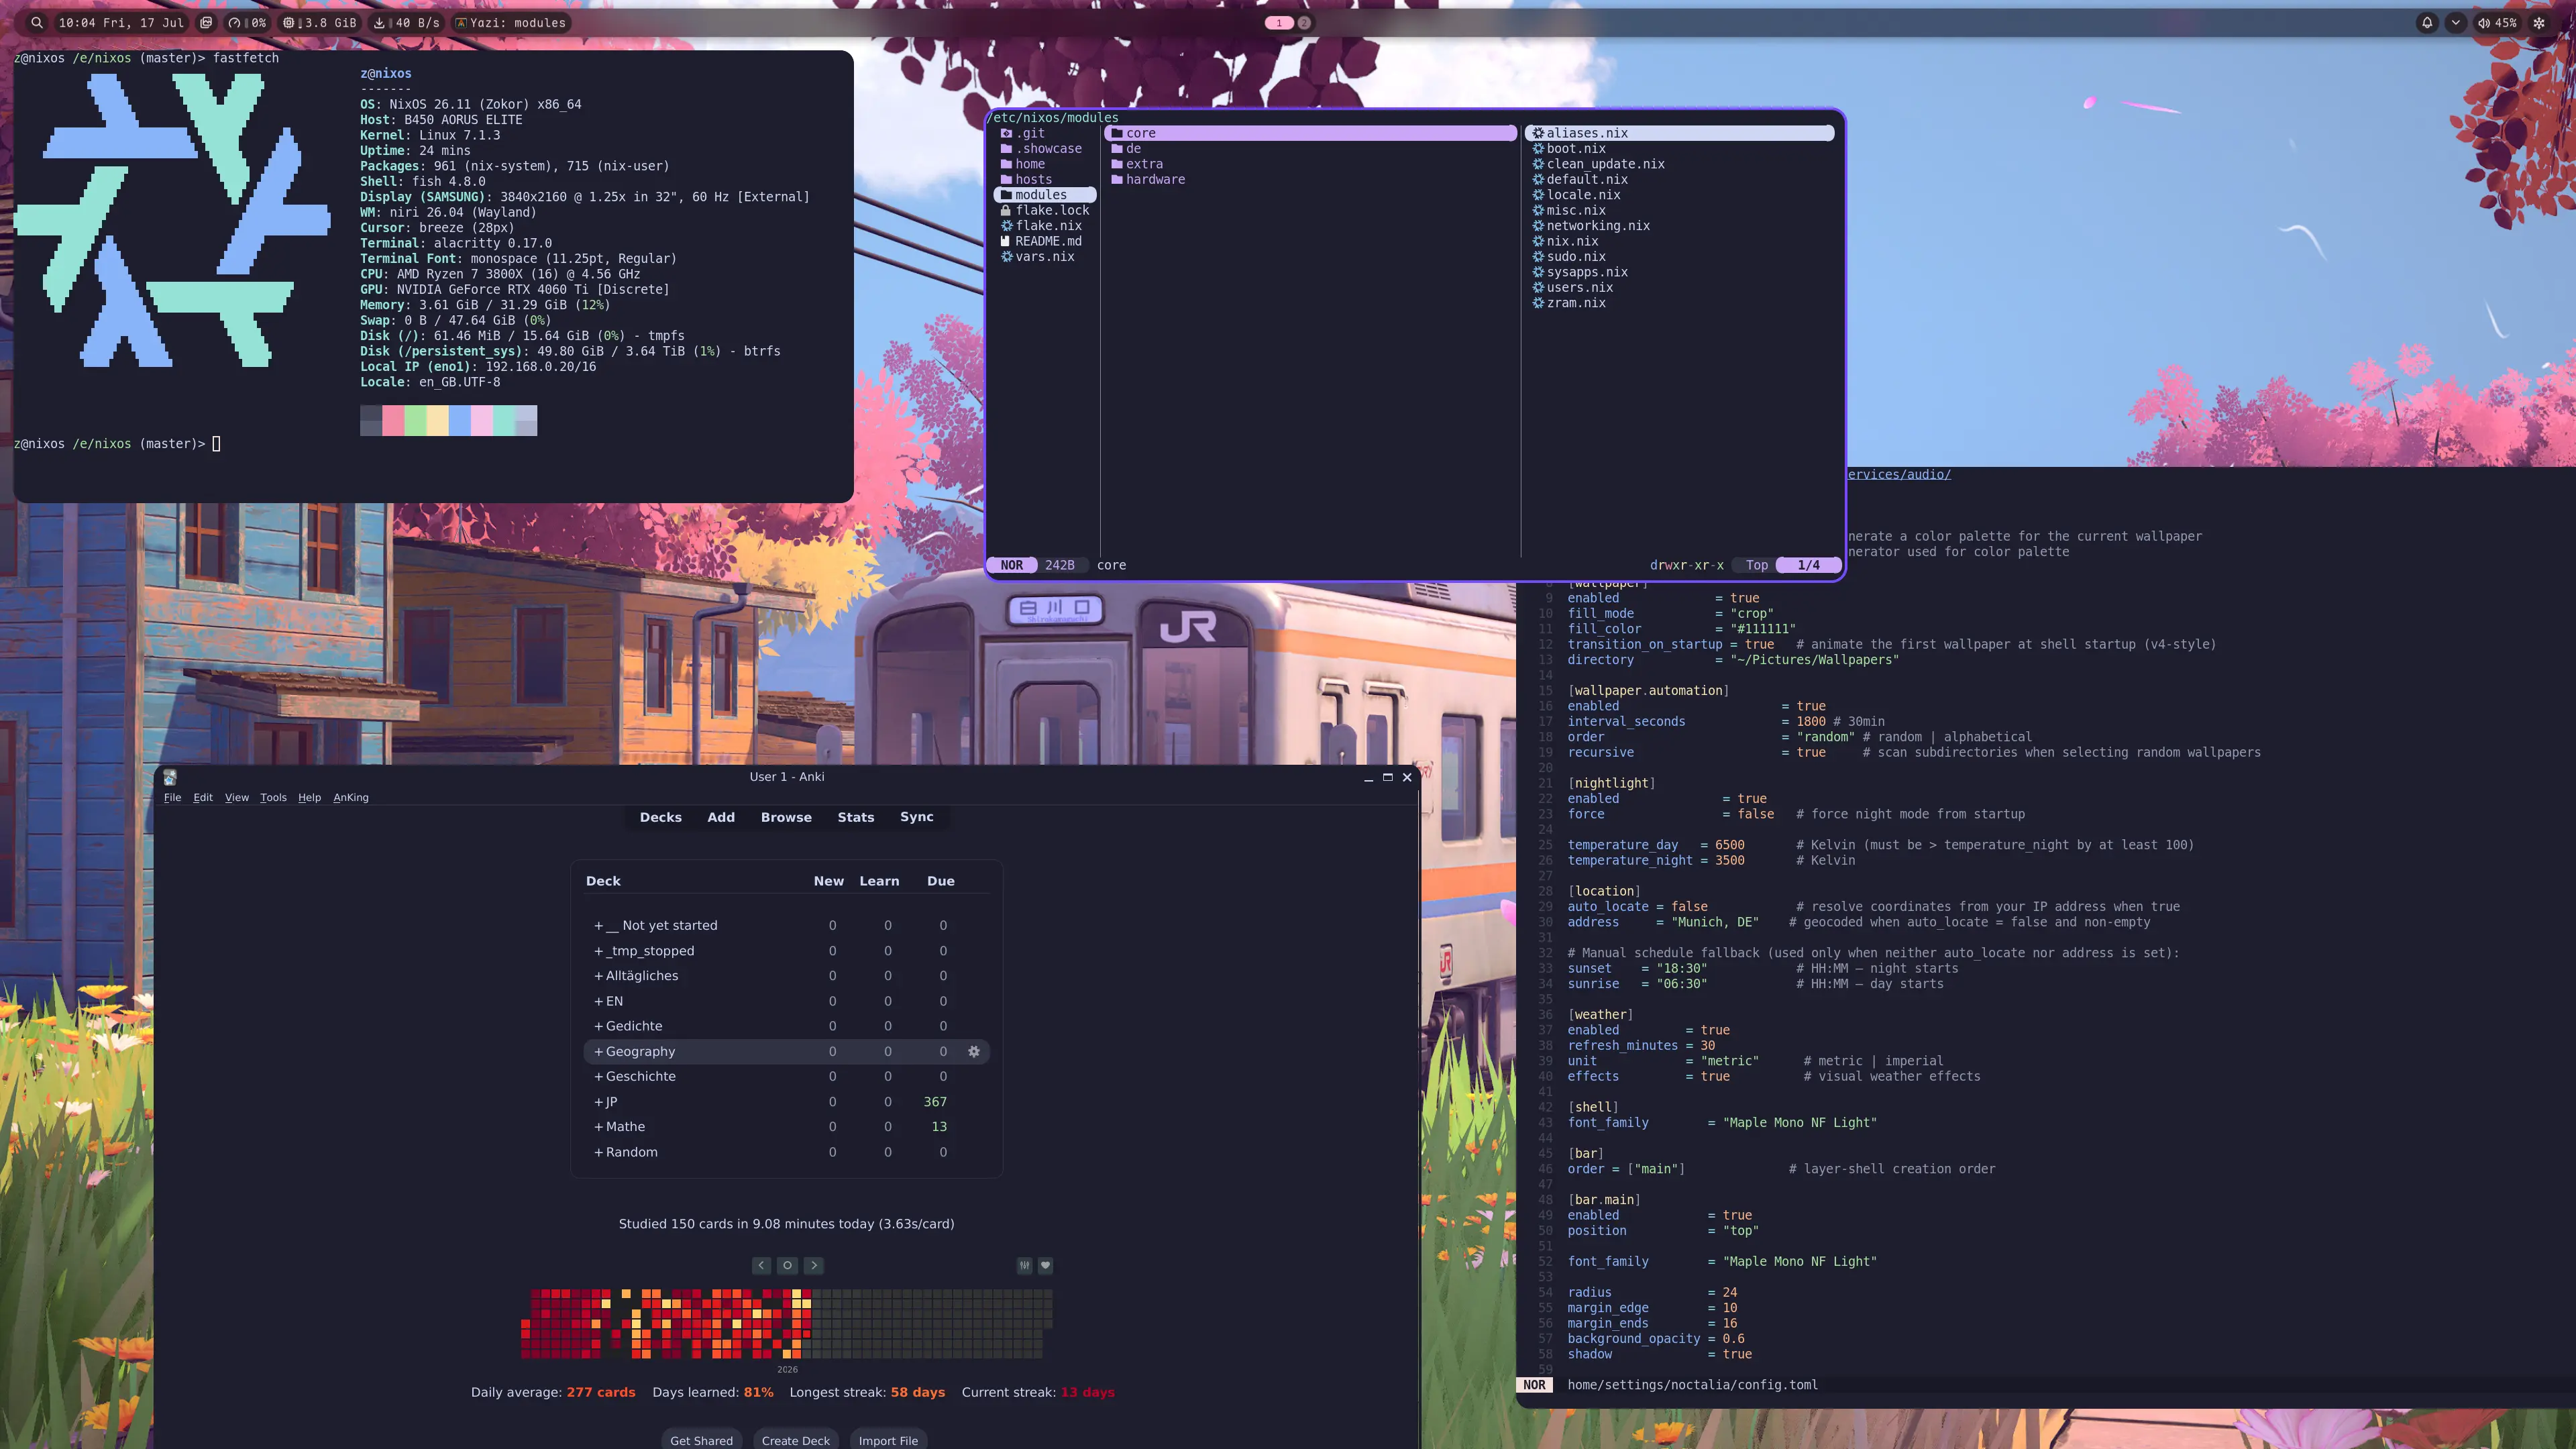Click the heart support icon near heatmap
Screen dimensions: 2576x1449
(x=1045, y=1265)
